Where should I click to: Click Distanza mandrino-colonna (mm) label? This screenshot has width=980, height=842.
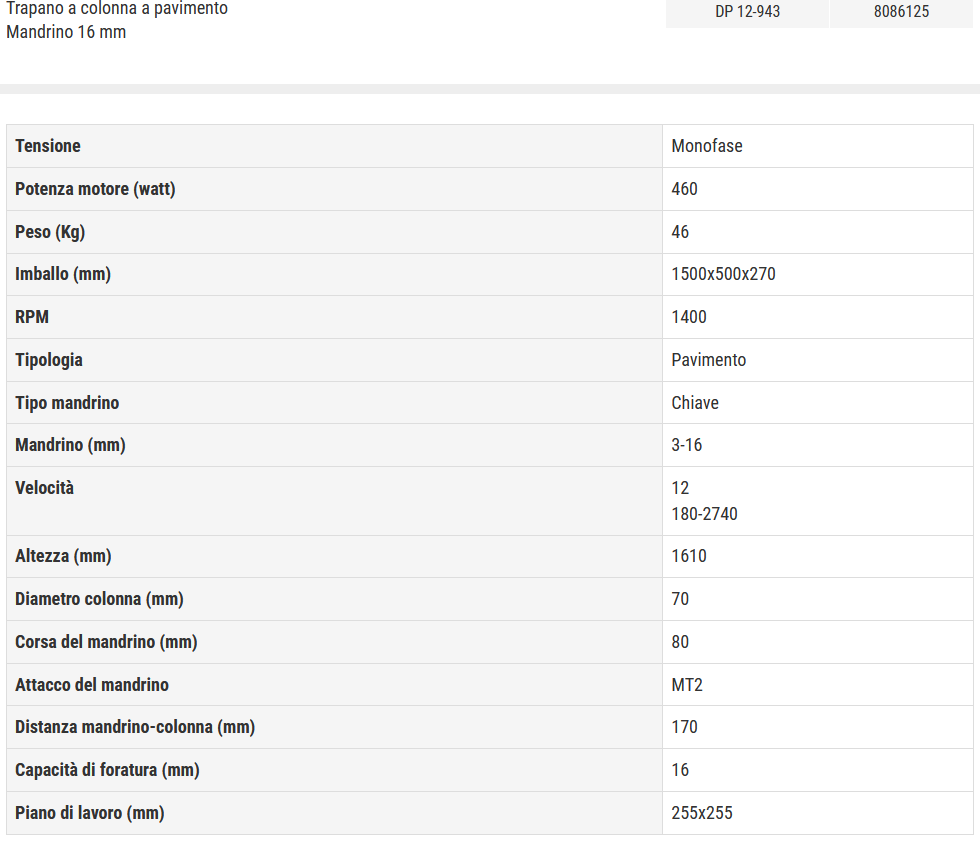135,728
